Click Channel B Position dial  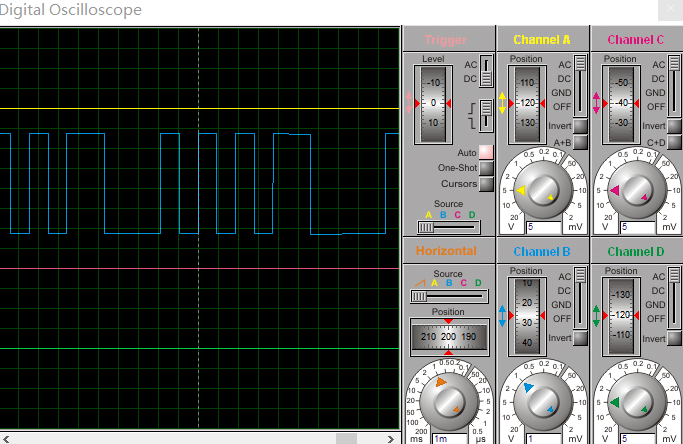[x=527, y=315]
